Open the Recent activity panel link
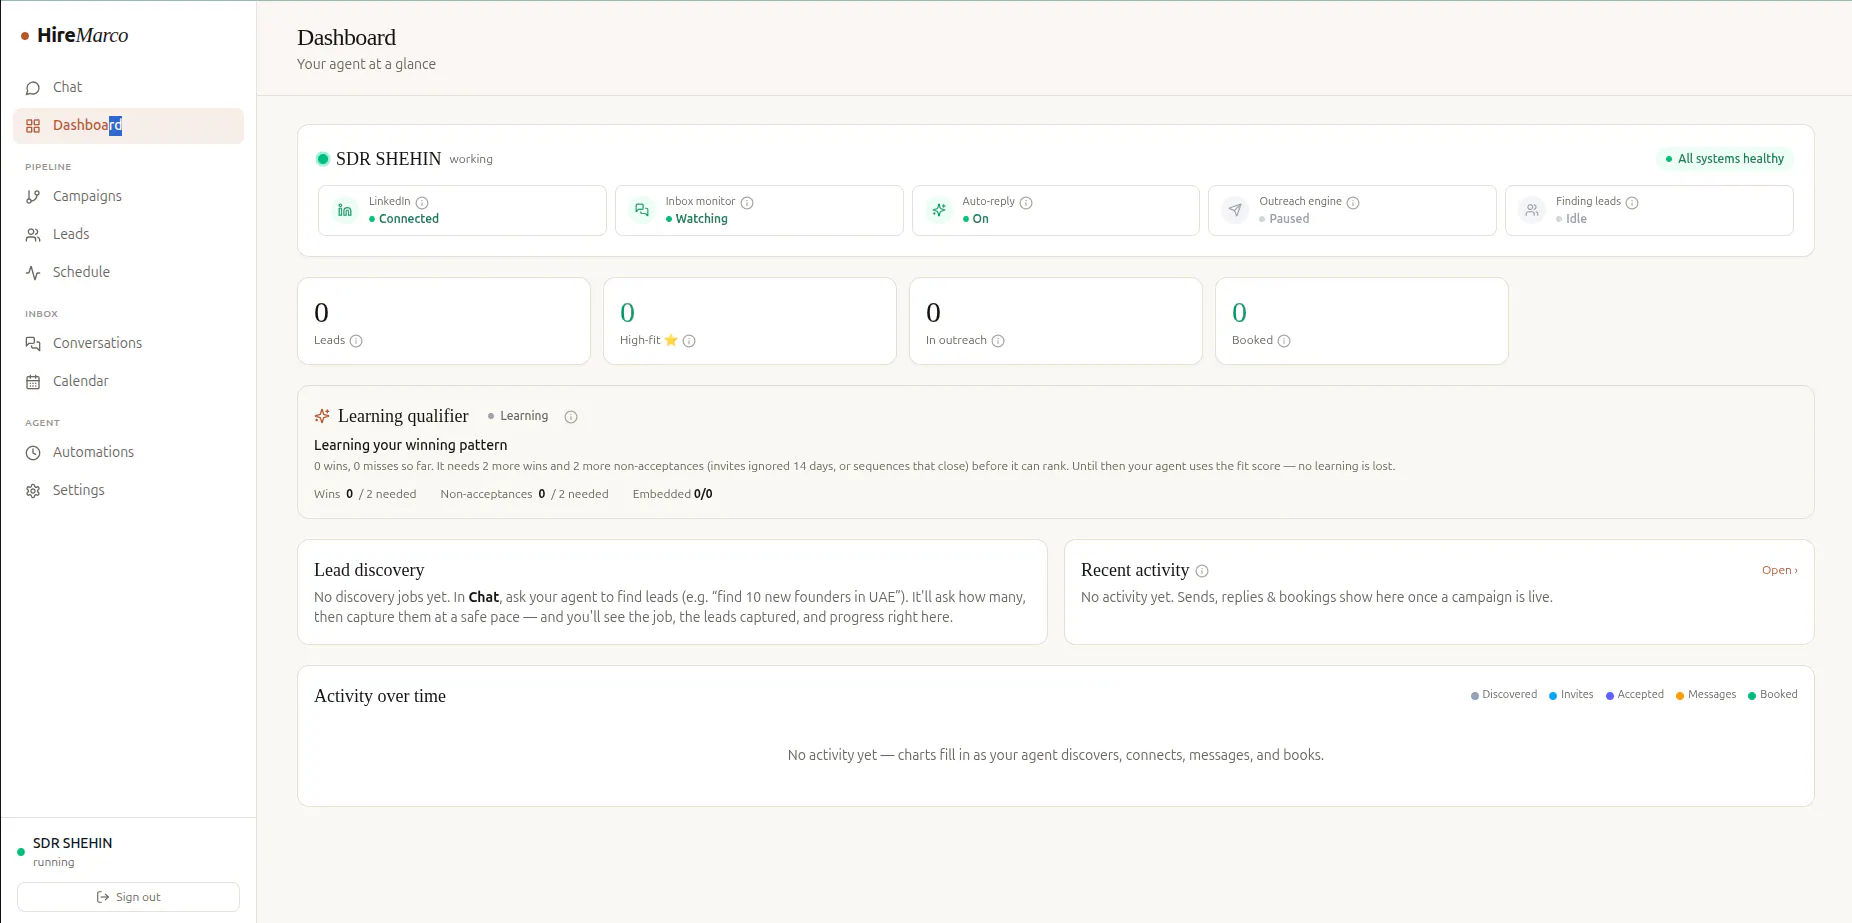 point(1779,570)
